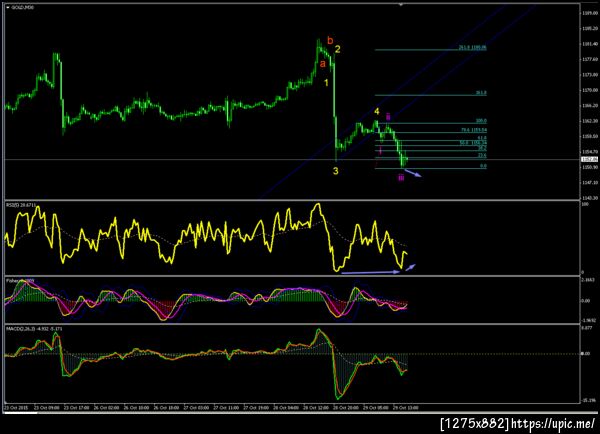
Task: Click the '27 Oct 19:00' time axis label
Action: [256, 408]
